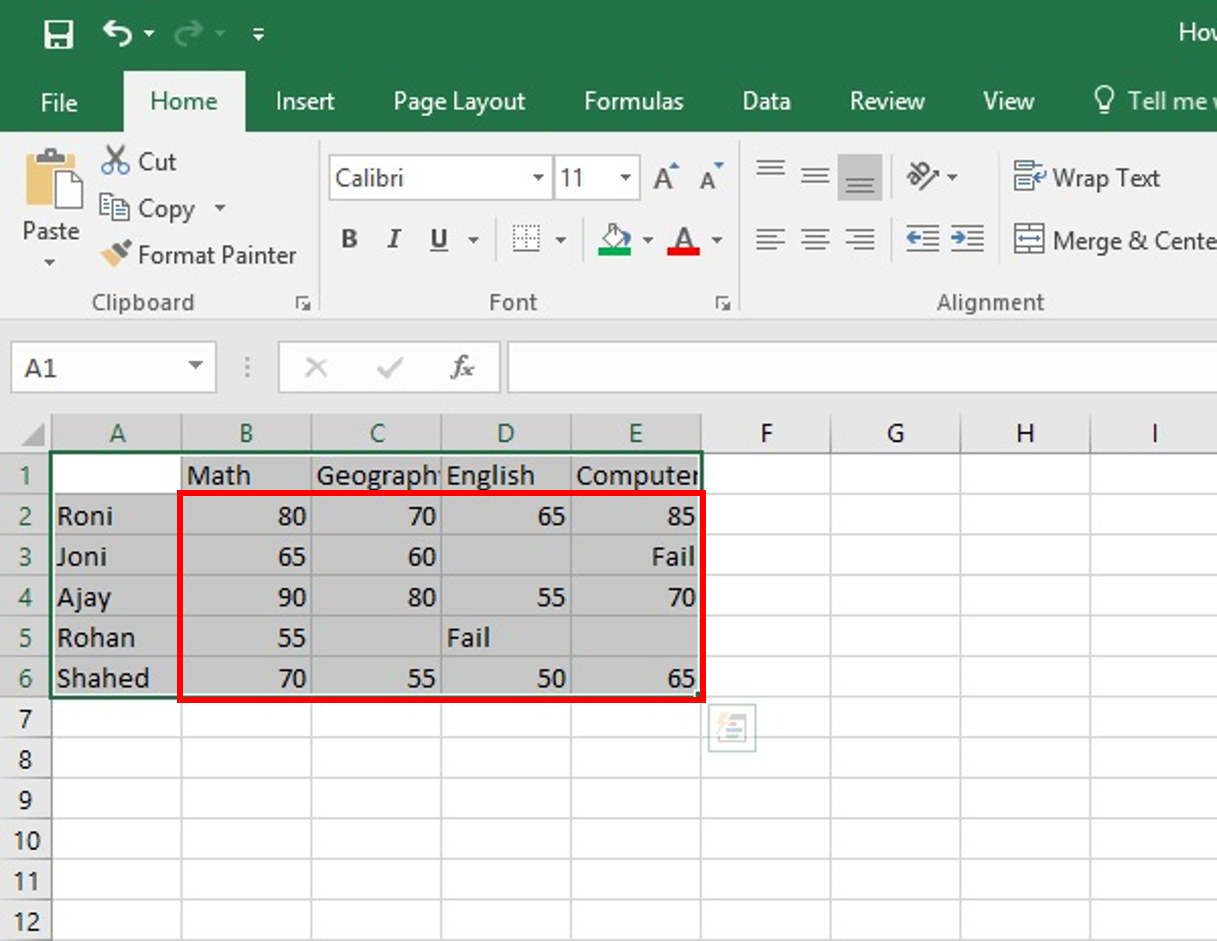Image resolution: width=1217 pixels, height=941 pixels.
Task: Click the Select All corner triangle
Action: click(x=32, y=433)
